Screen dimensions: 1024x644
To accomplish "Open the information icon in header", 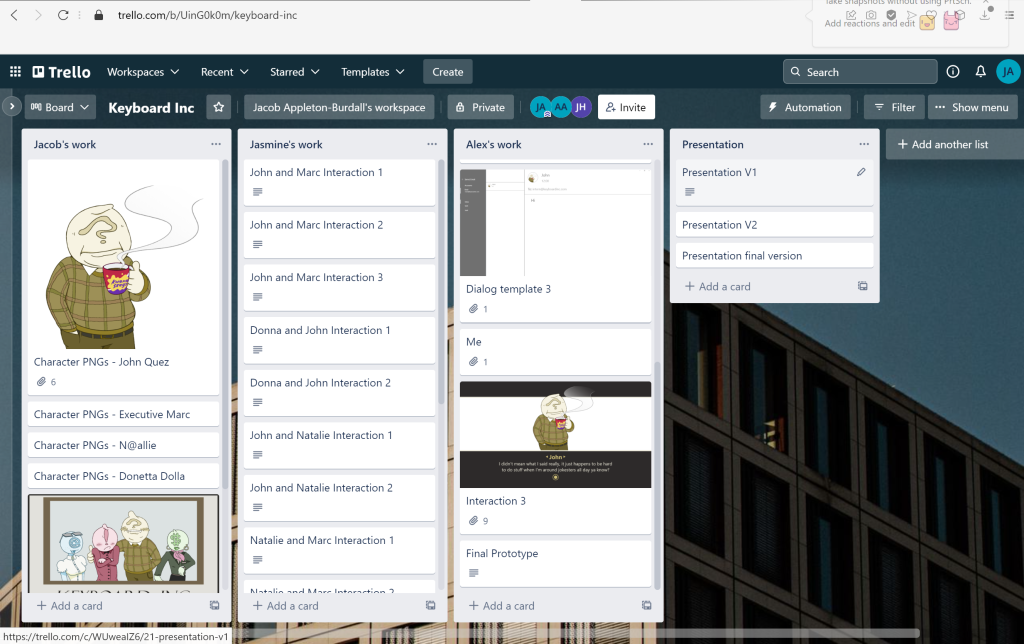I will point(952,72).
